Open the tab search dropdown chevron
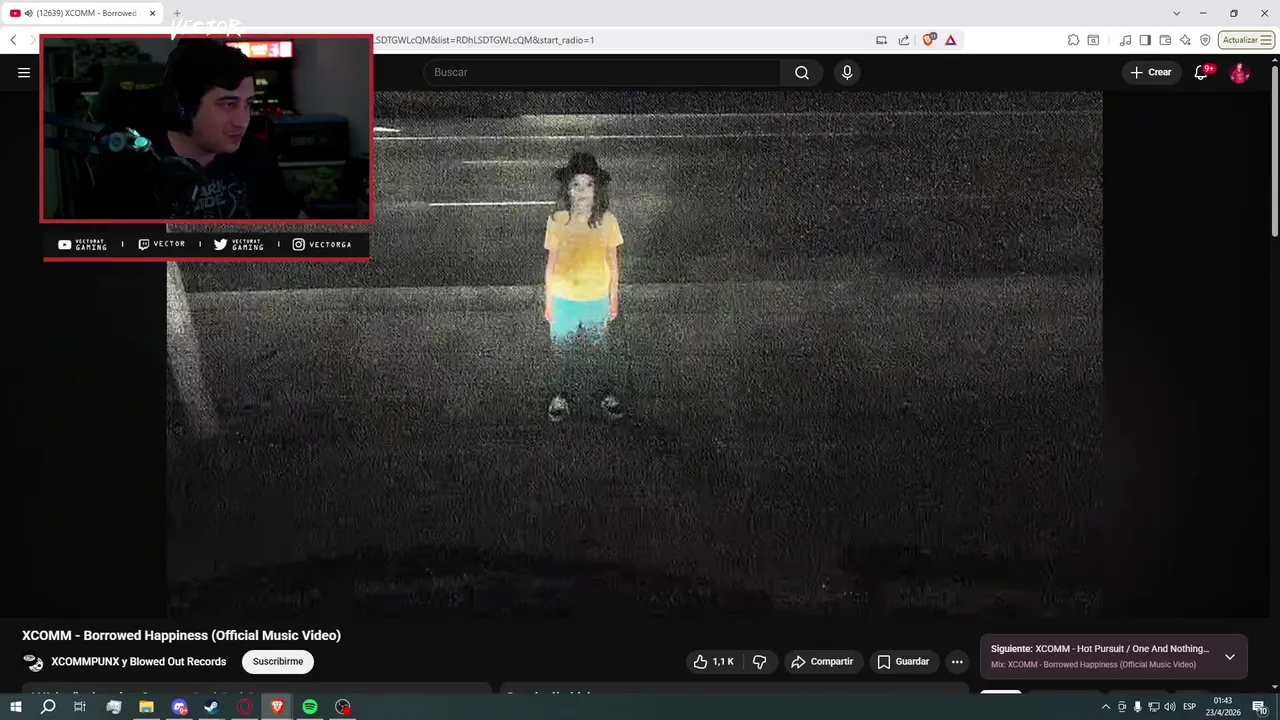The width and height of the screenshot is (1280, 720). pyautogui.click(x=1175, y=13)
